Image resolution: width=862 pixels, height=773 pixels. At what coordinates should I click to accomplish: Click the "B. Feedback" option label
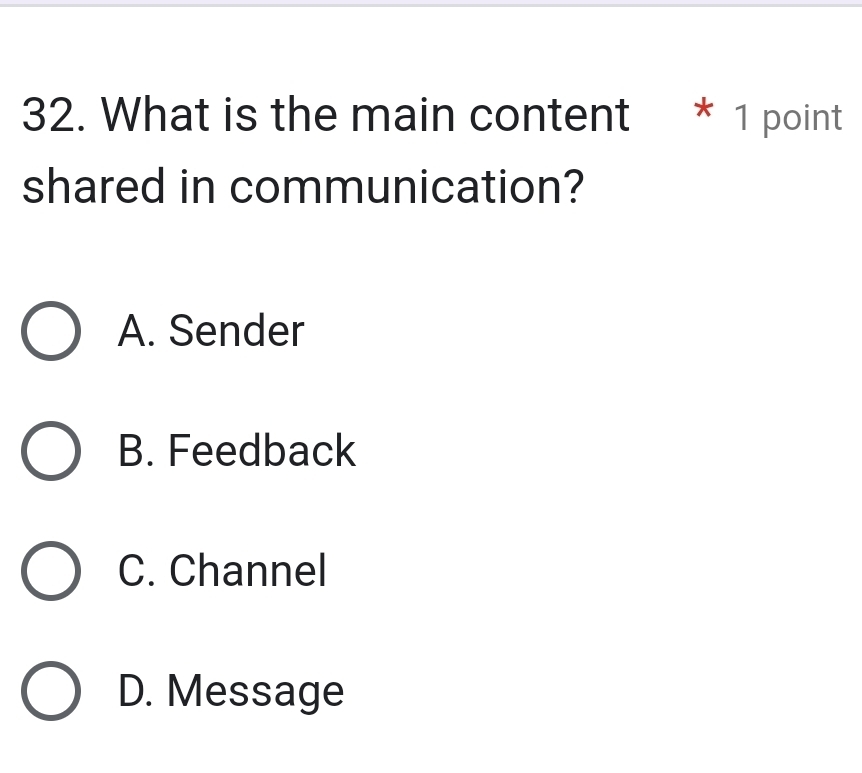tap(236, 451)
